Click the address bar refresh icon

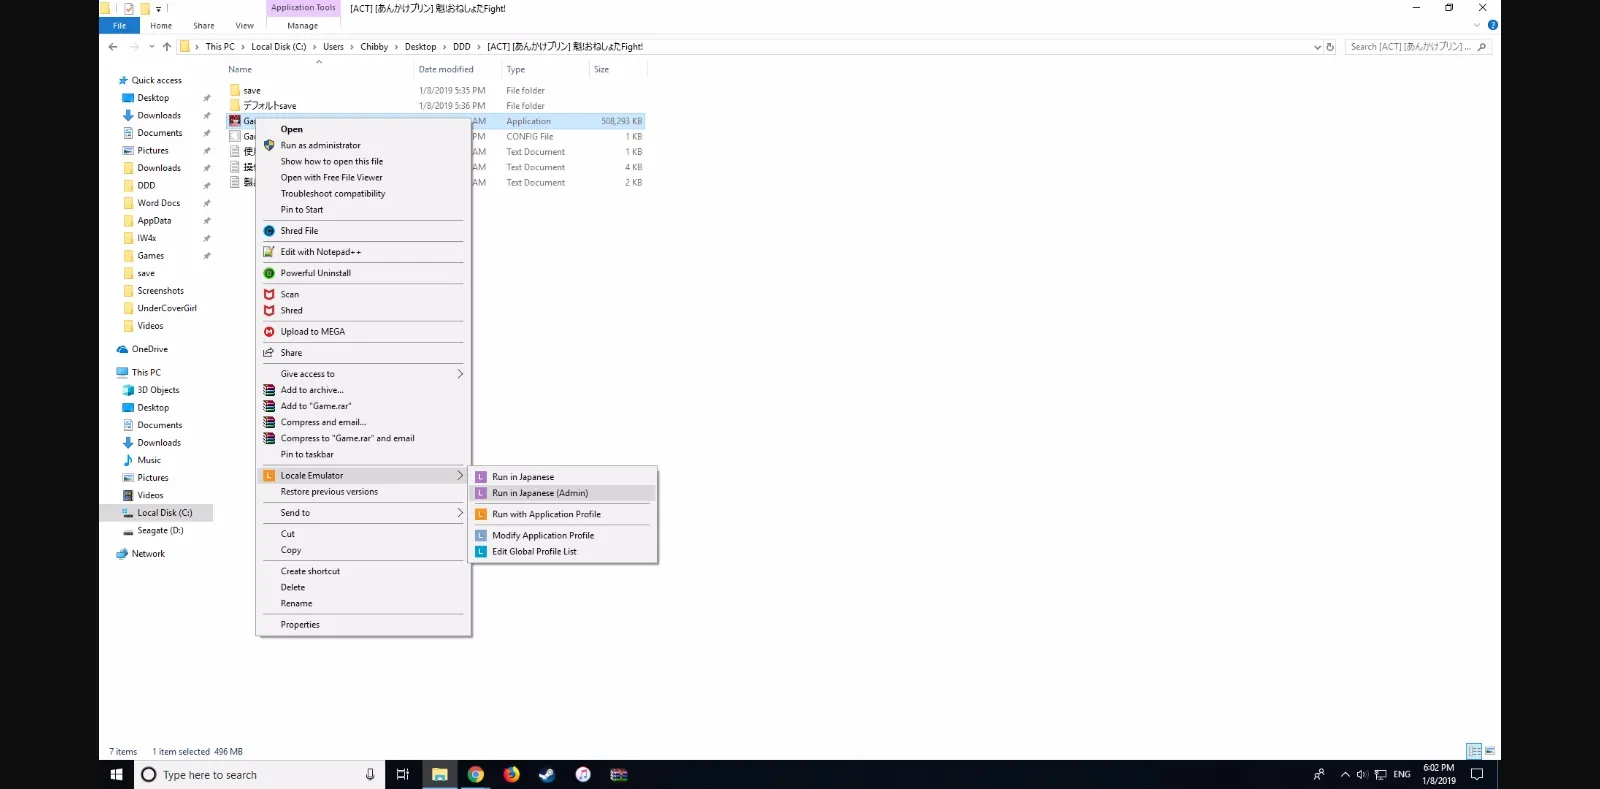(1330, 47)
